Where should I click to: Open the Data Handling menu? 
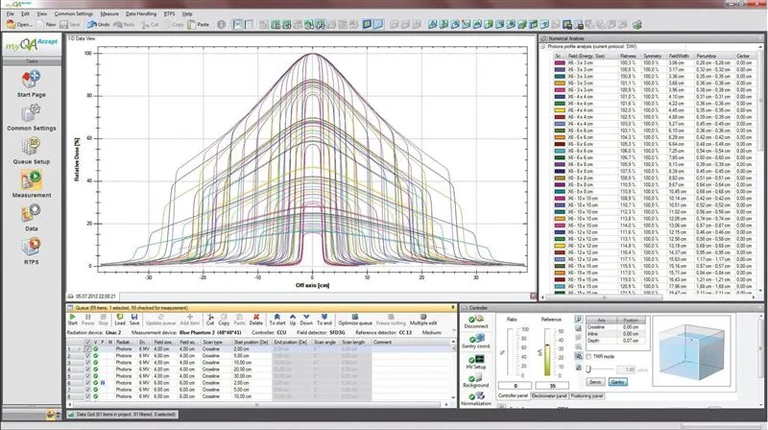pos(141,14)
